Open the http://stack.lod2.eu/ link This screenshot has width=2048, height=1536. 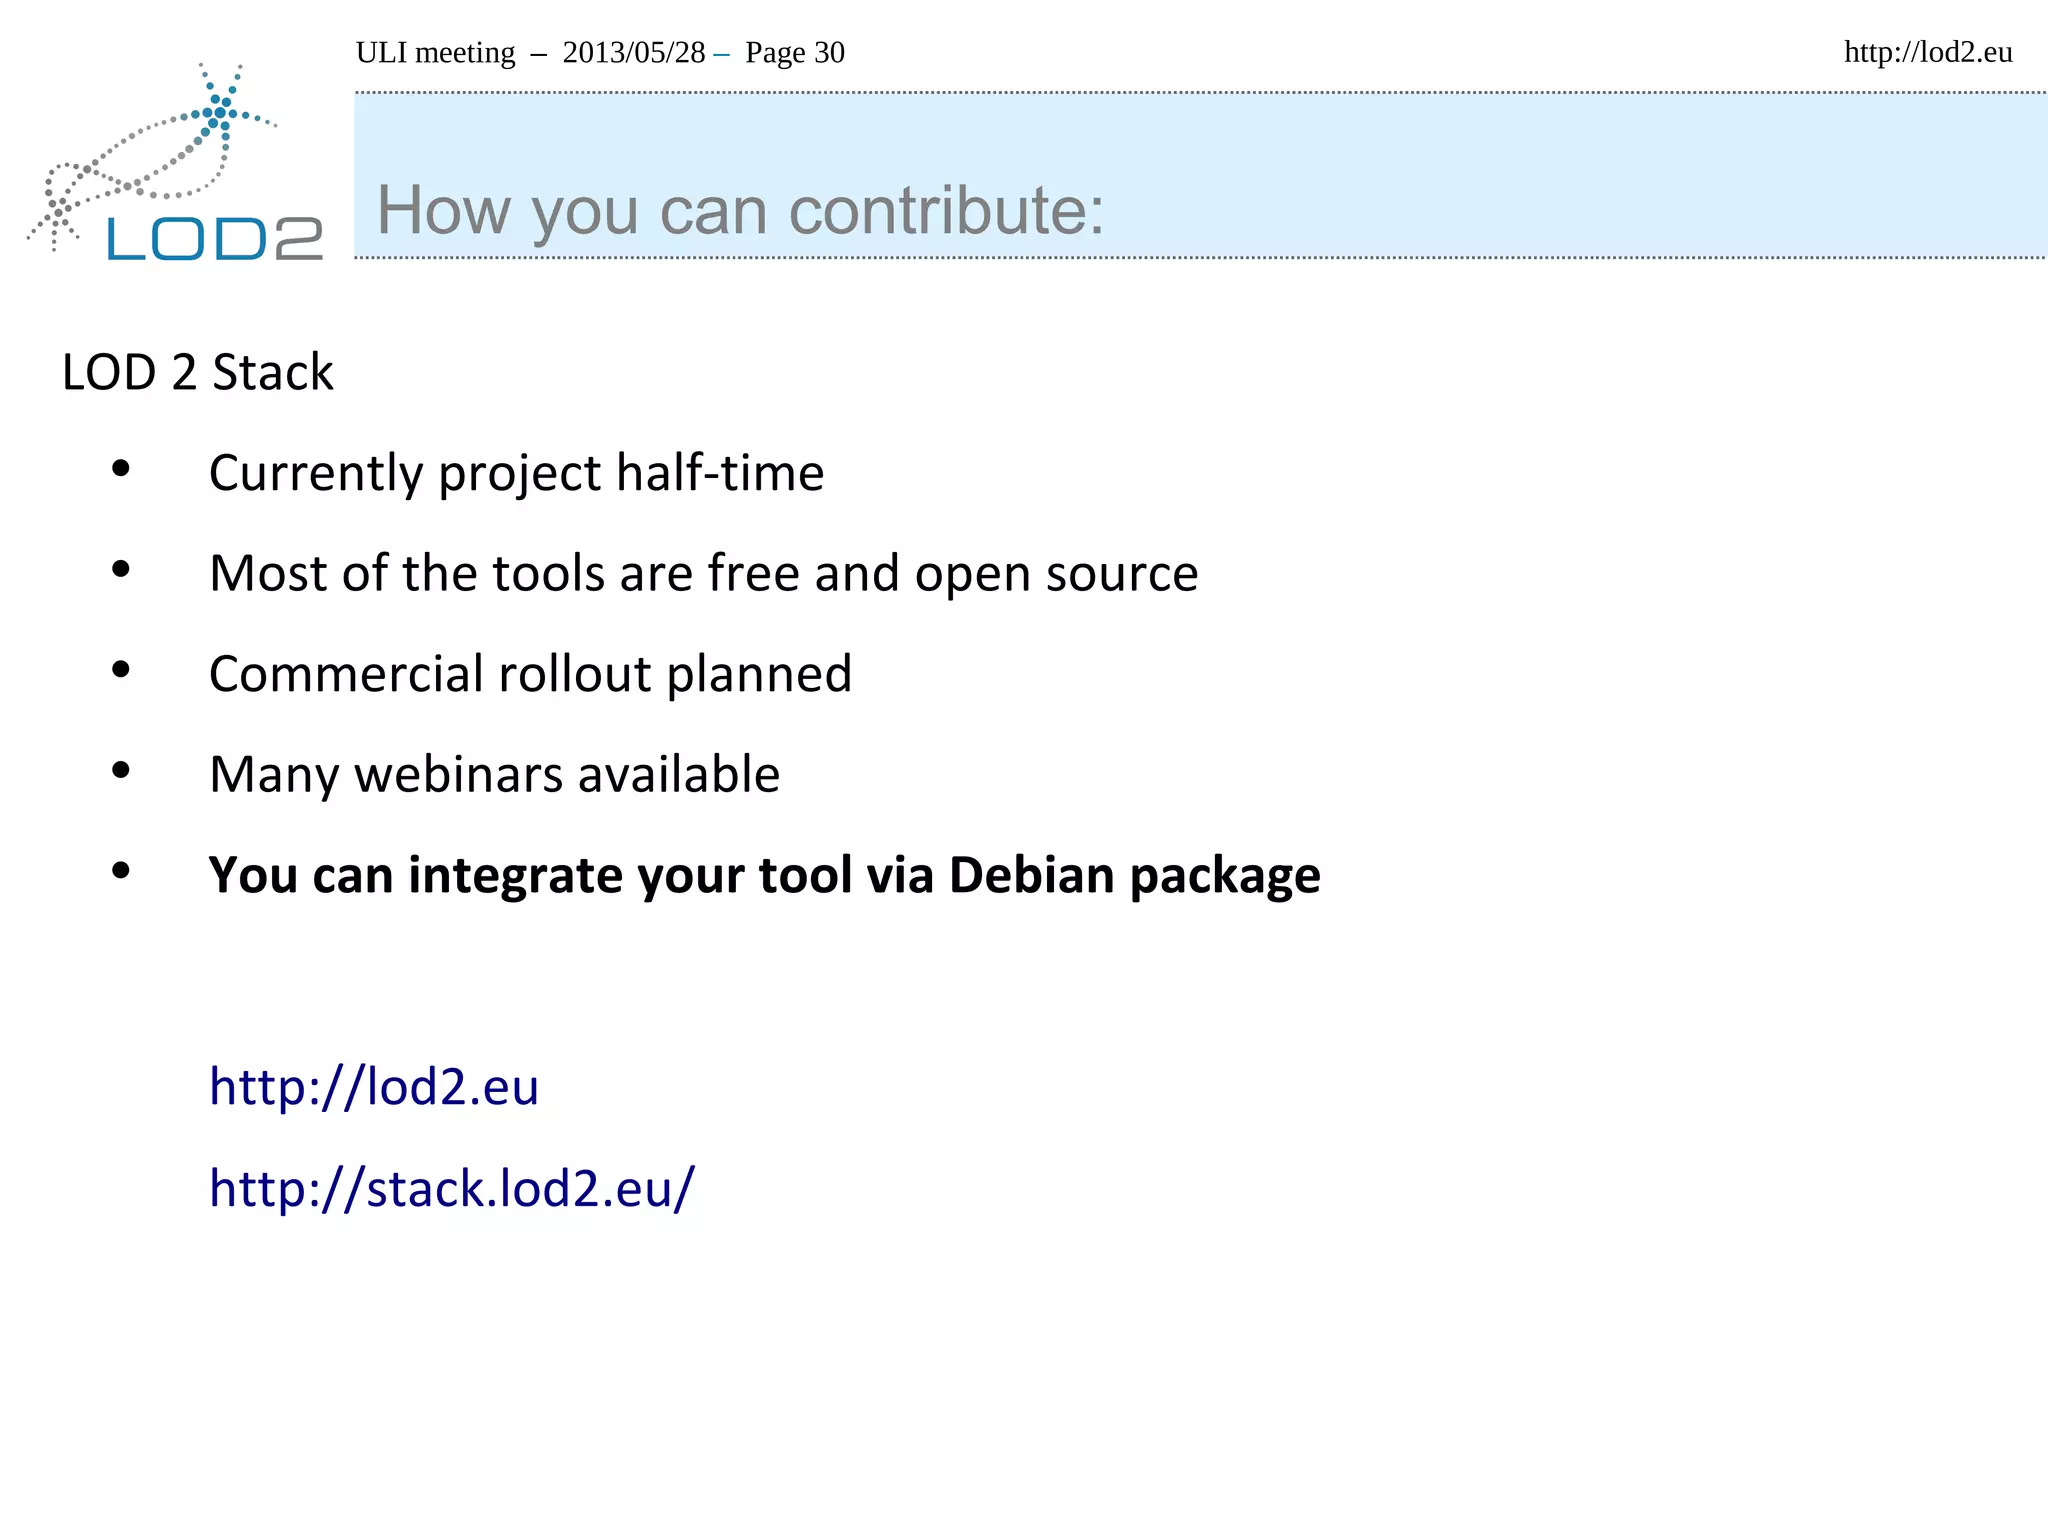tap(452, 1189)
